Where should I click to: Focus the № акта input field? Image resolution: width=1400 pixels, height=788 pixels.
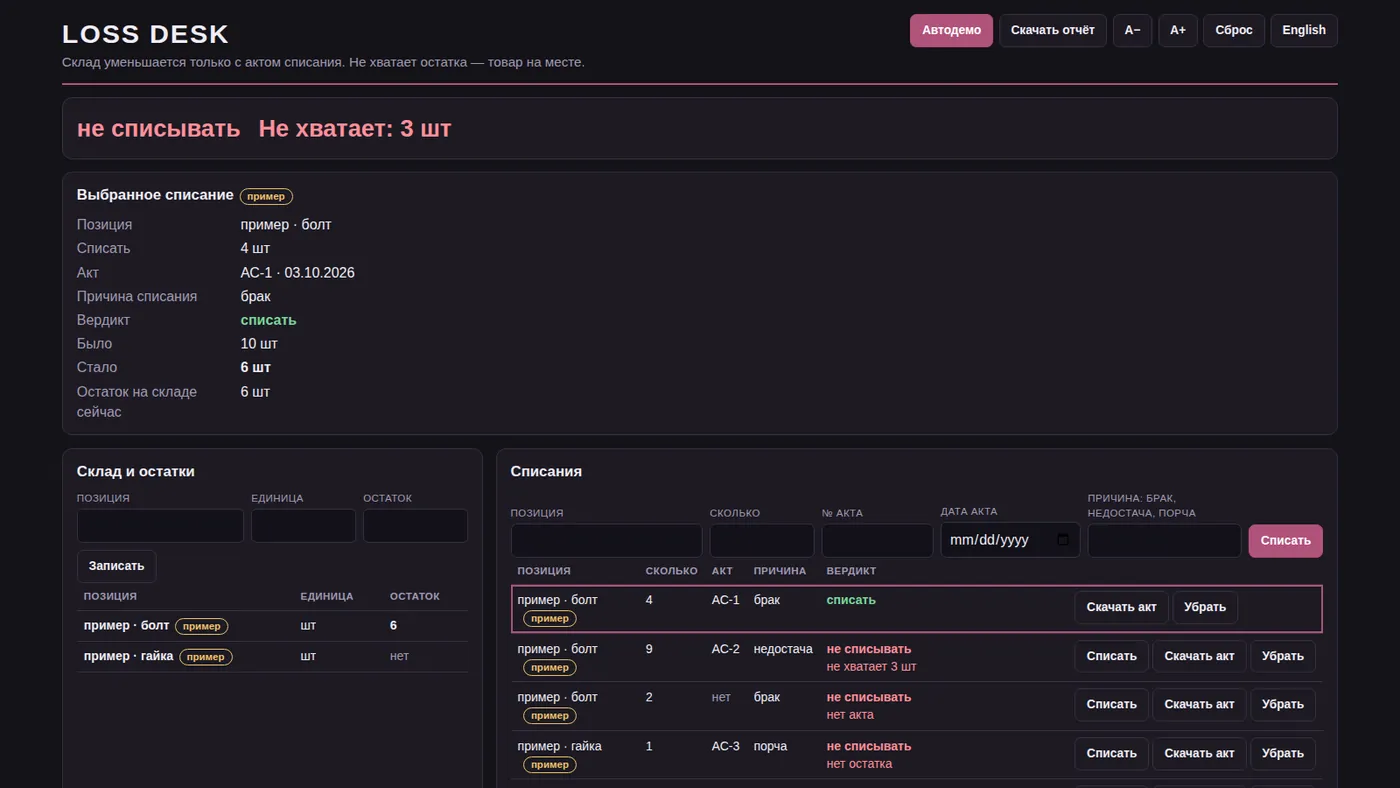877,541
